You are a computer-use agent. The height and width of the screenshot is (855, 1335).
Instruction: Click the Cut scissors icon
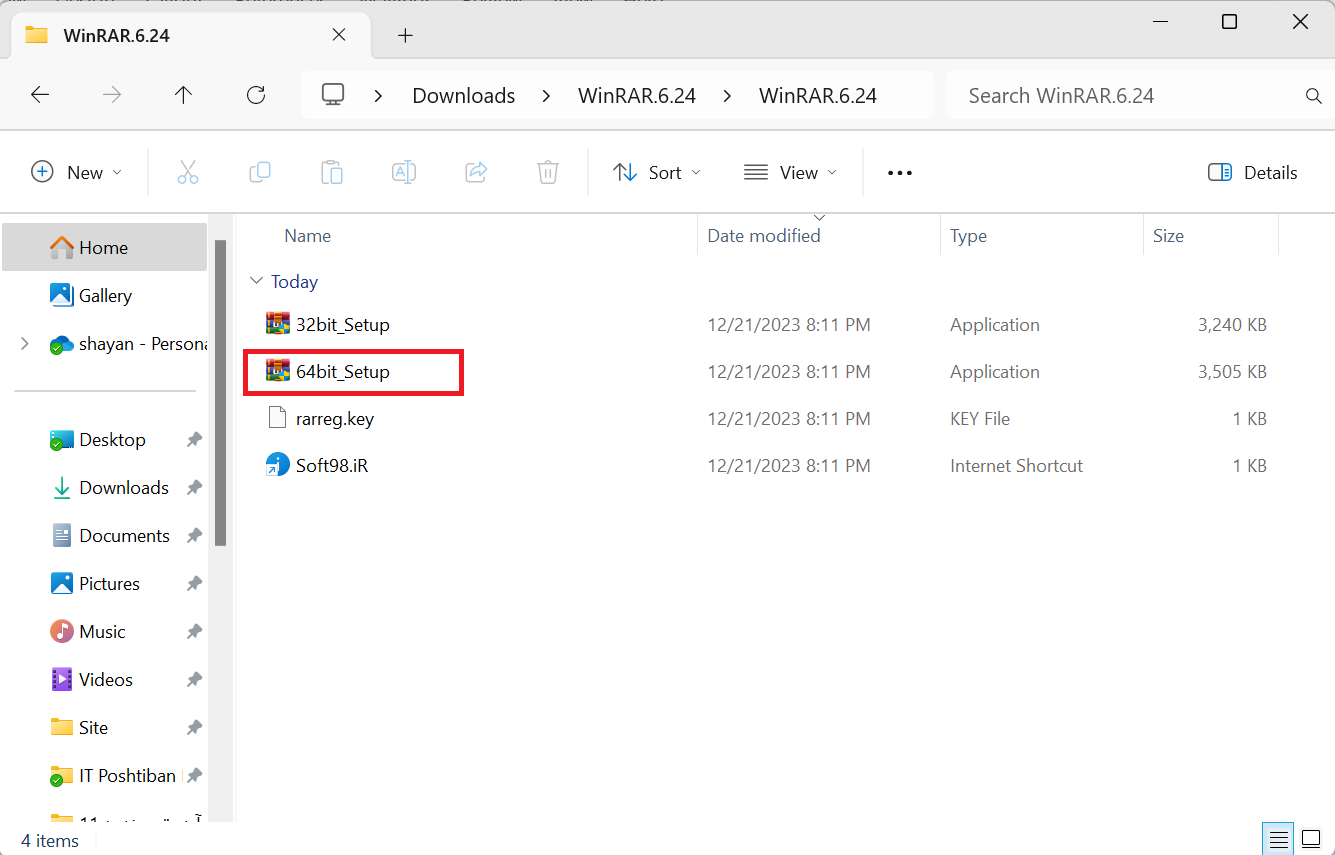187,172
